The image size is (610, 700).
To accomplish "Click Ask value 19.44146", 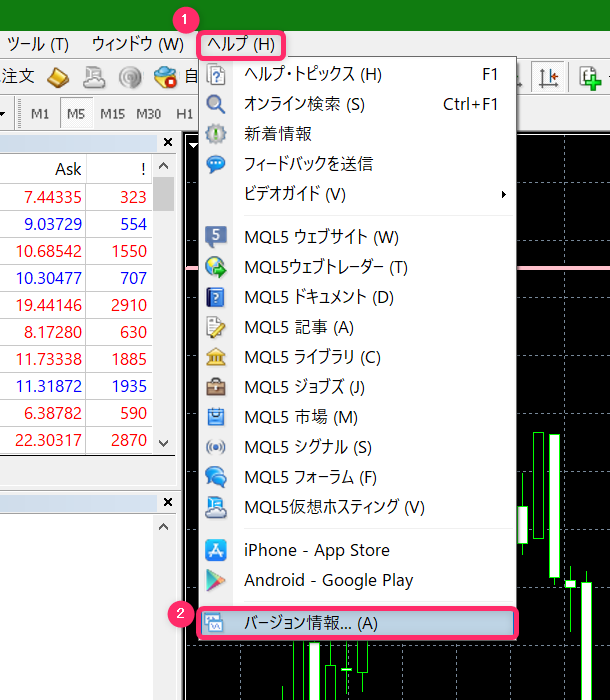I will (48, 305).
